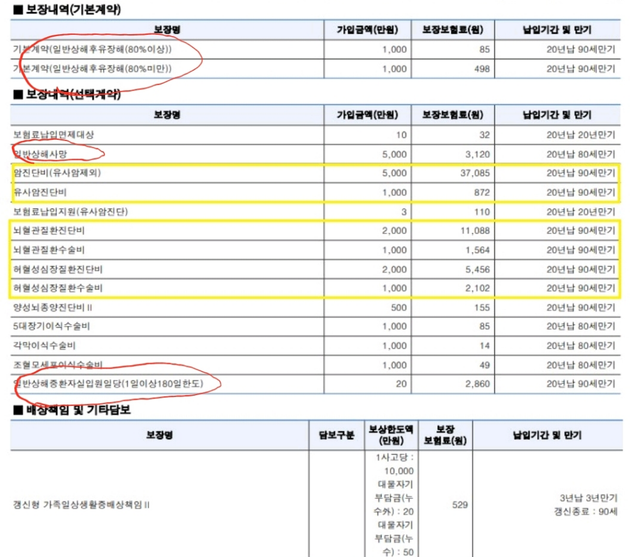The width and height of the screenshot is (644, 557).
Task: Select the 허혈성심장질환진단비 row name
Action: point(58,270)
